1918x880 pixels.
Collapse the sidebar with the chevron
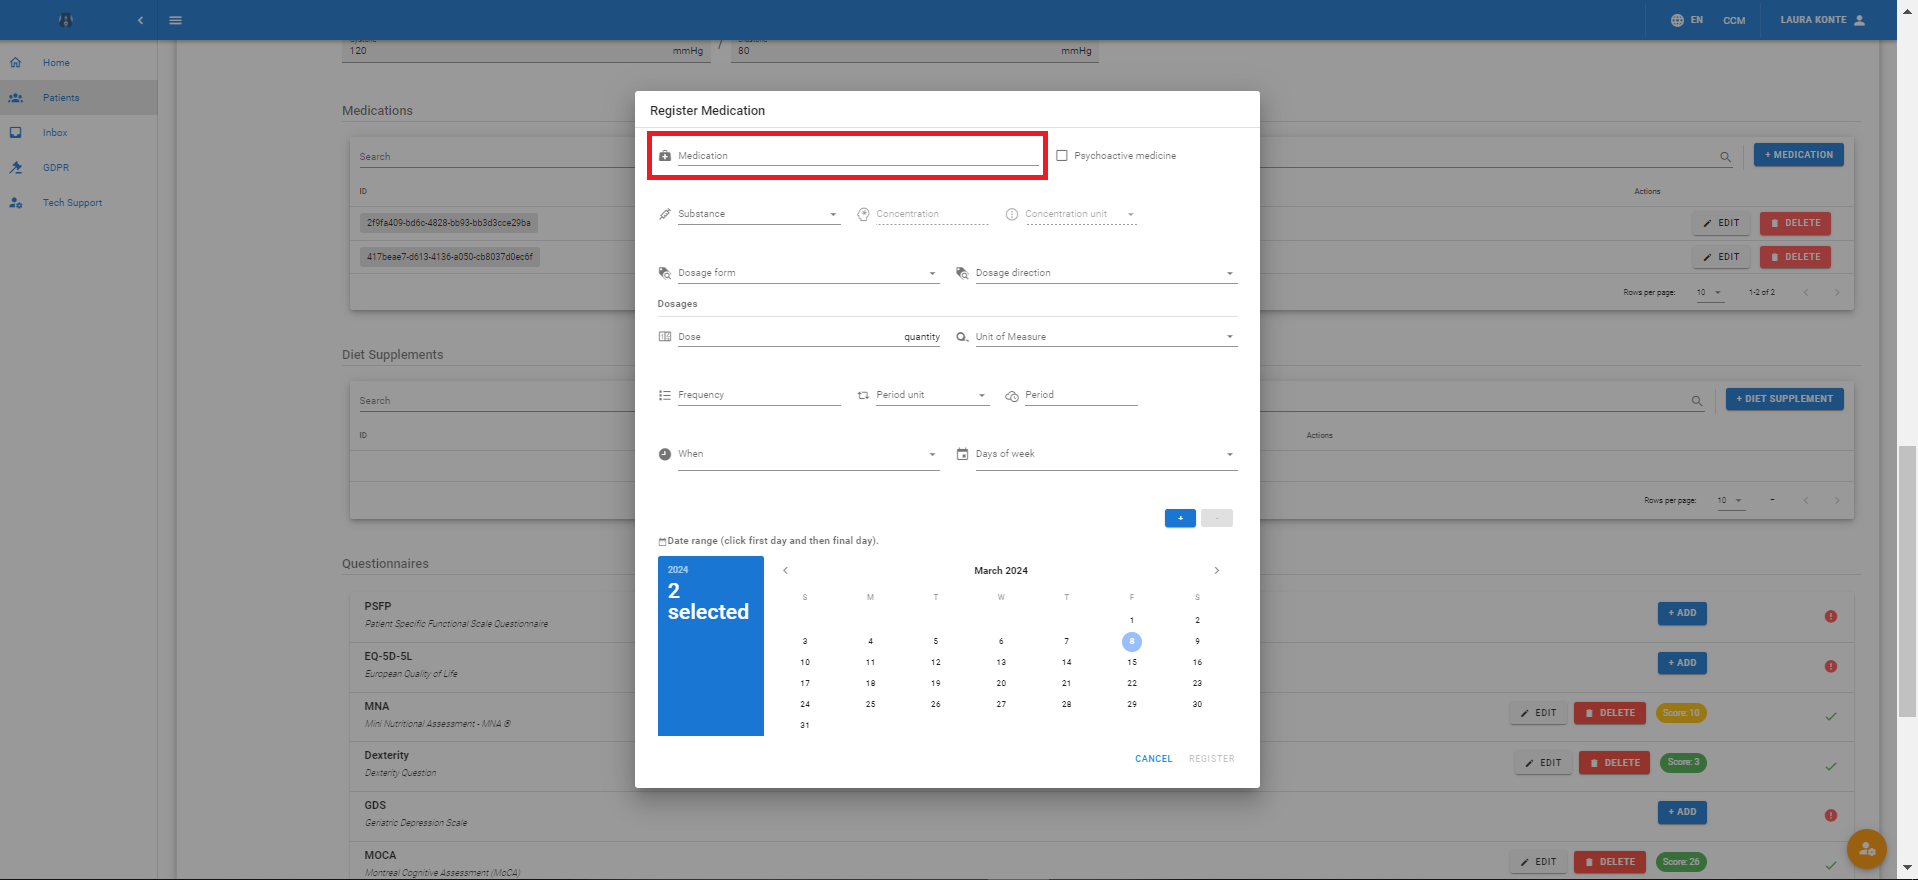coord(140,20)
